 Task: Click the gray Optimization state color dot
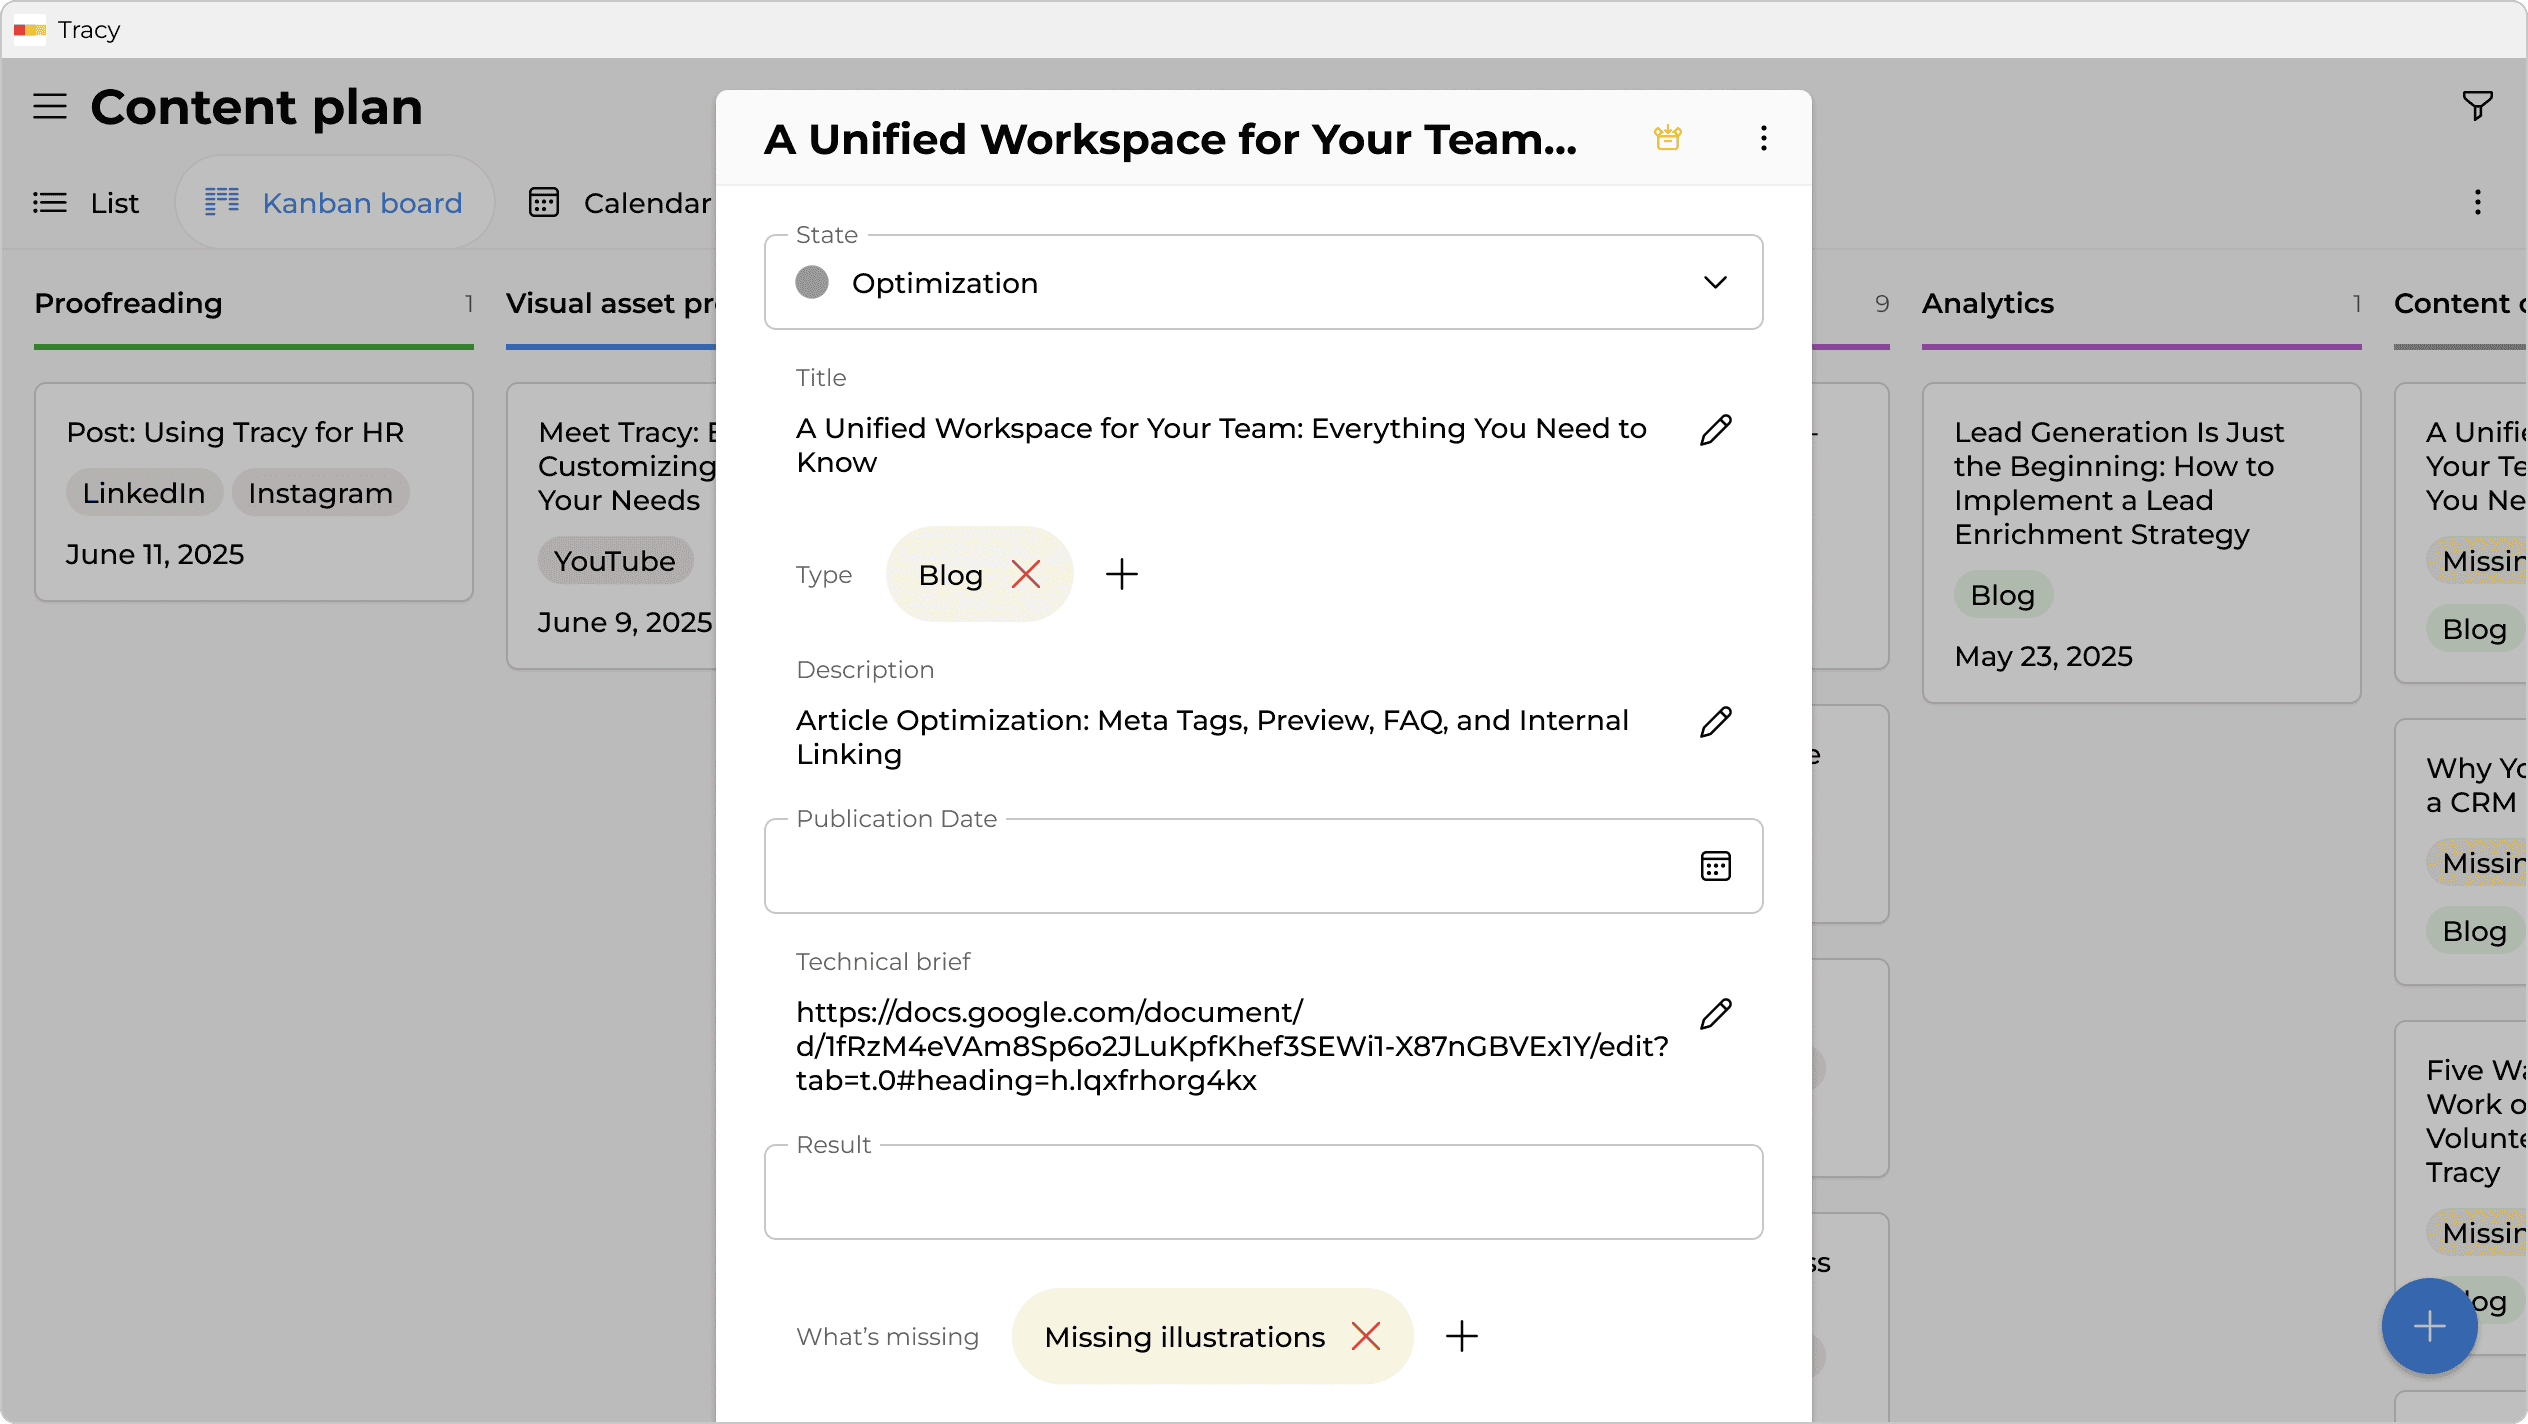coord(812,283)
